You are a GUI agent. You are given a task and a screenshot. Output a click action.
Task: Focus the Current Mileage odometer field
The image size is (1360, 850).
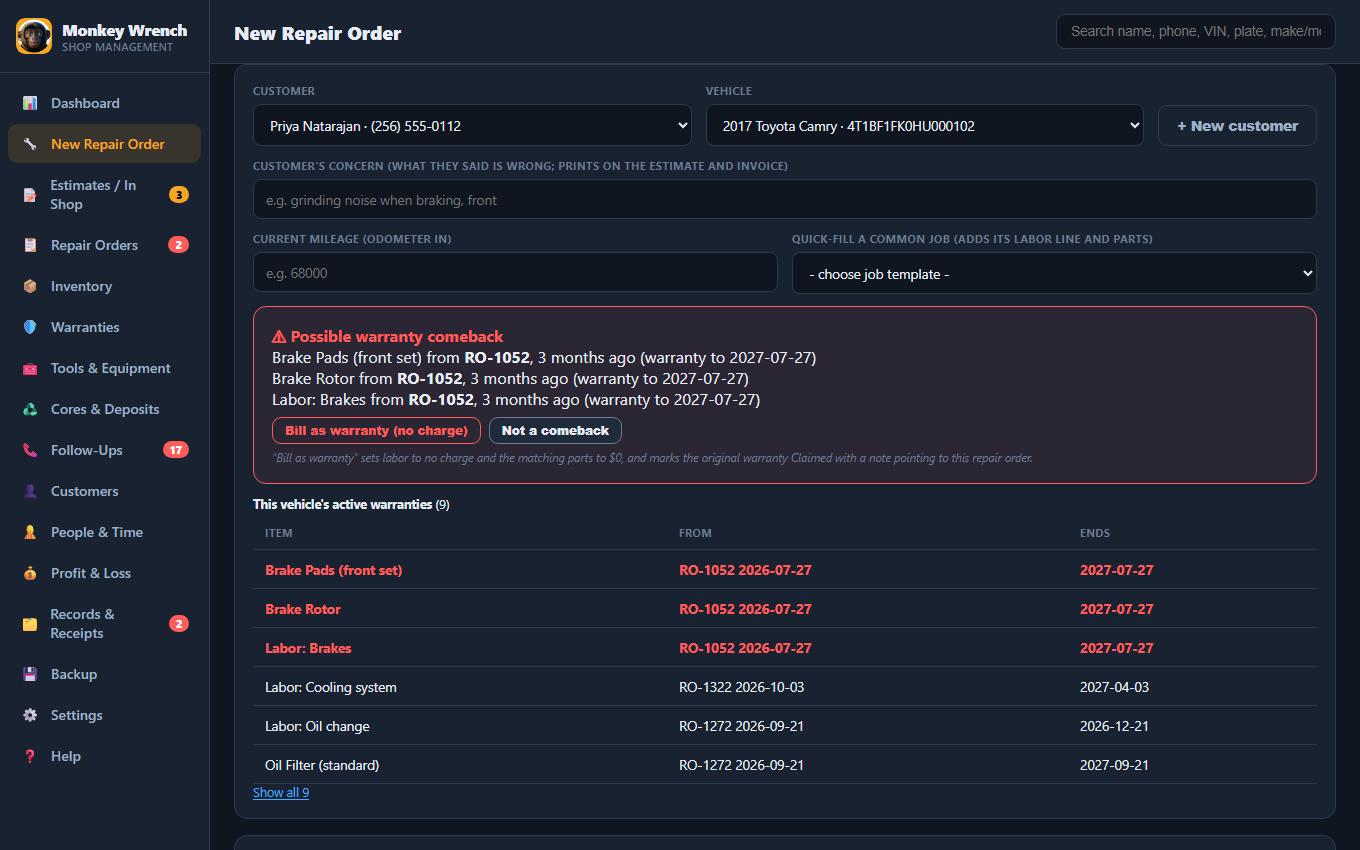[x=515, y=273]
